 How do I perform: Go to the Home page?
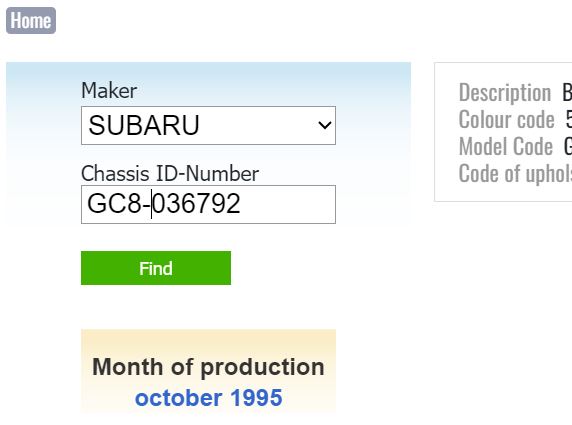pos(31,20)
